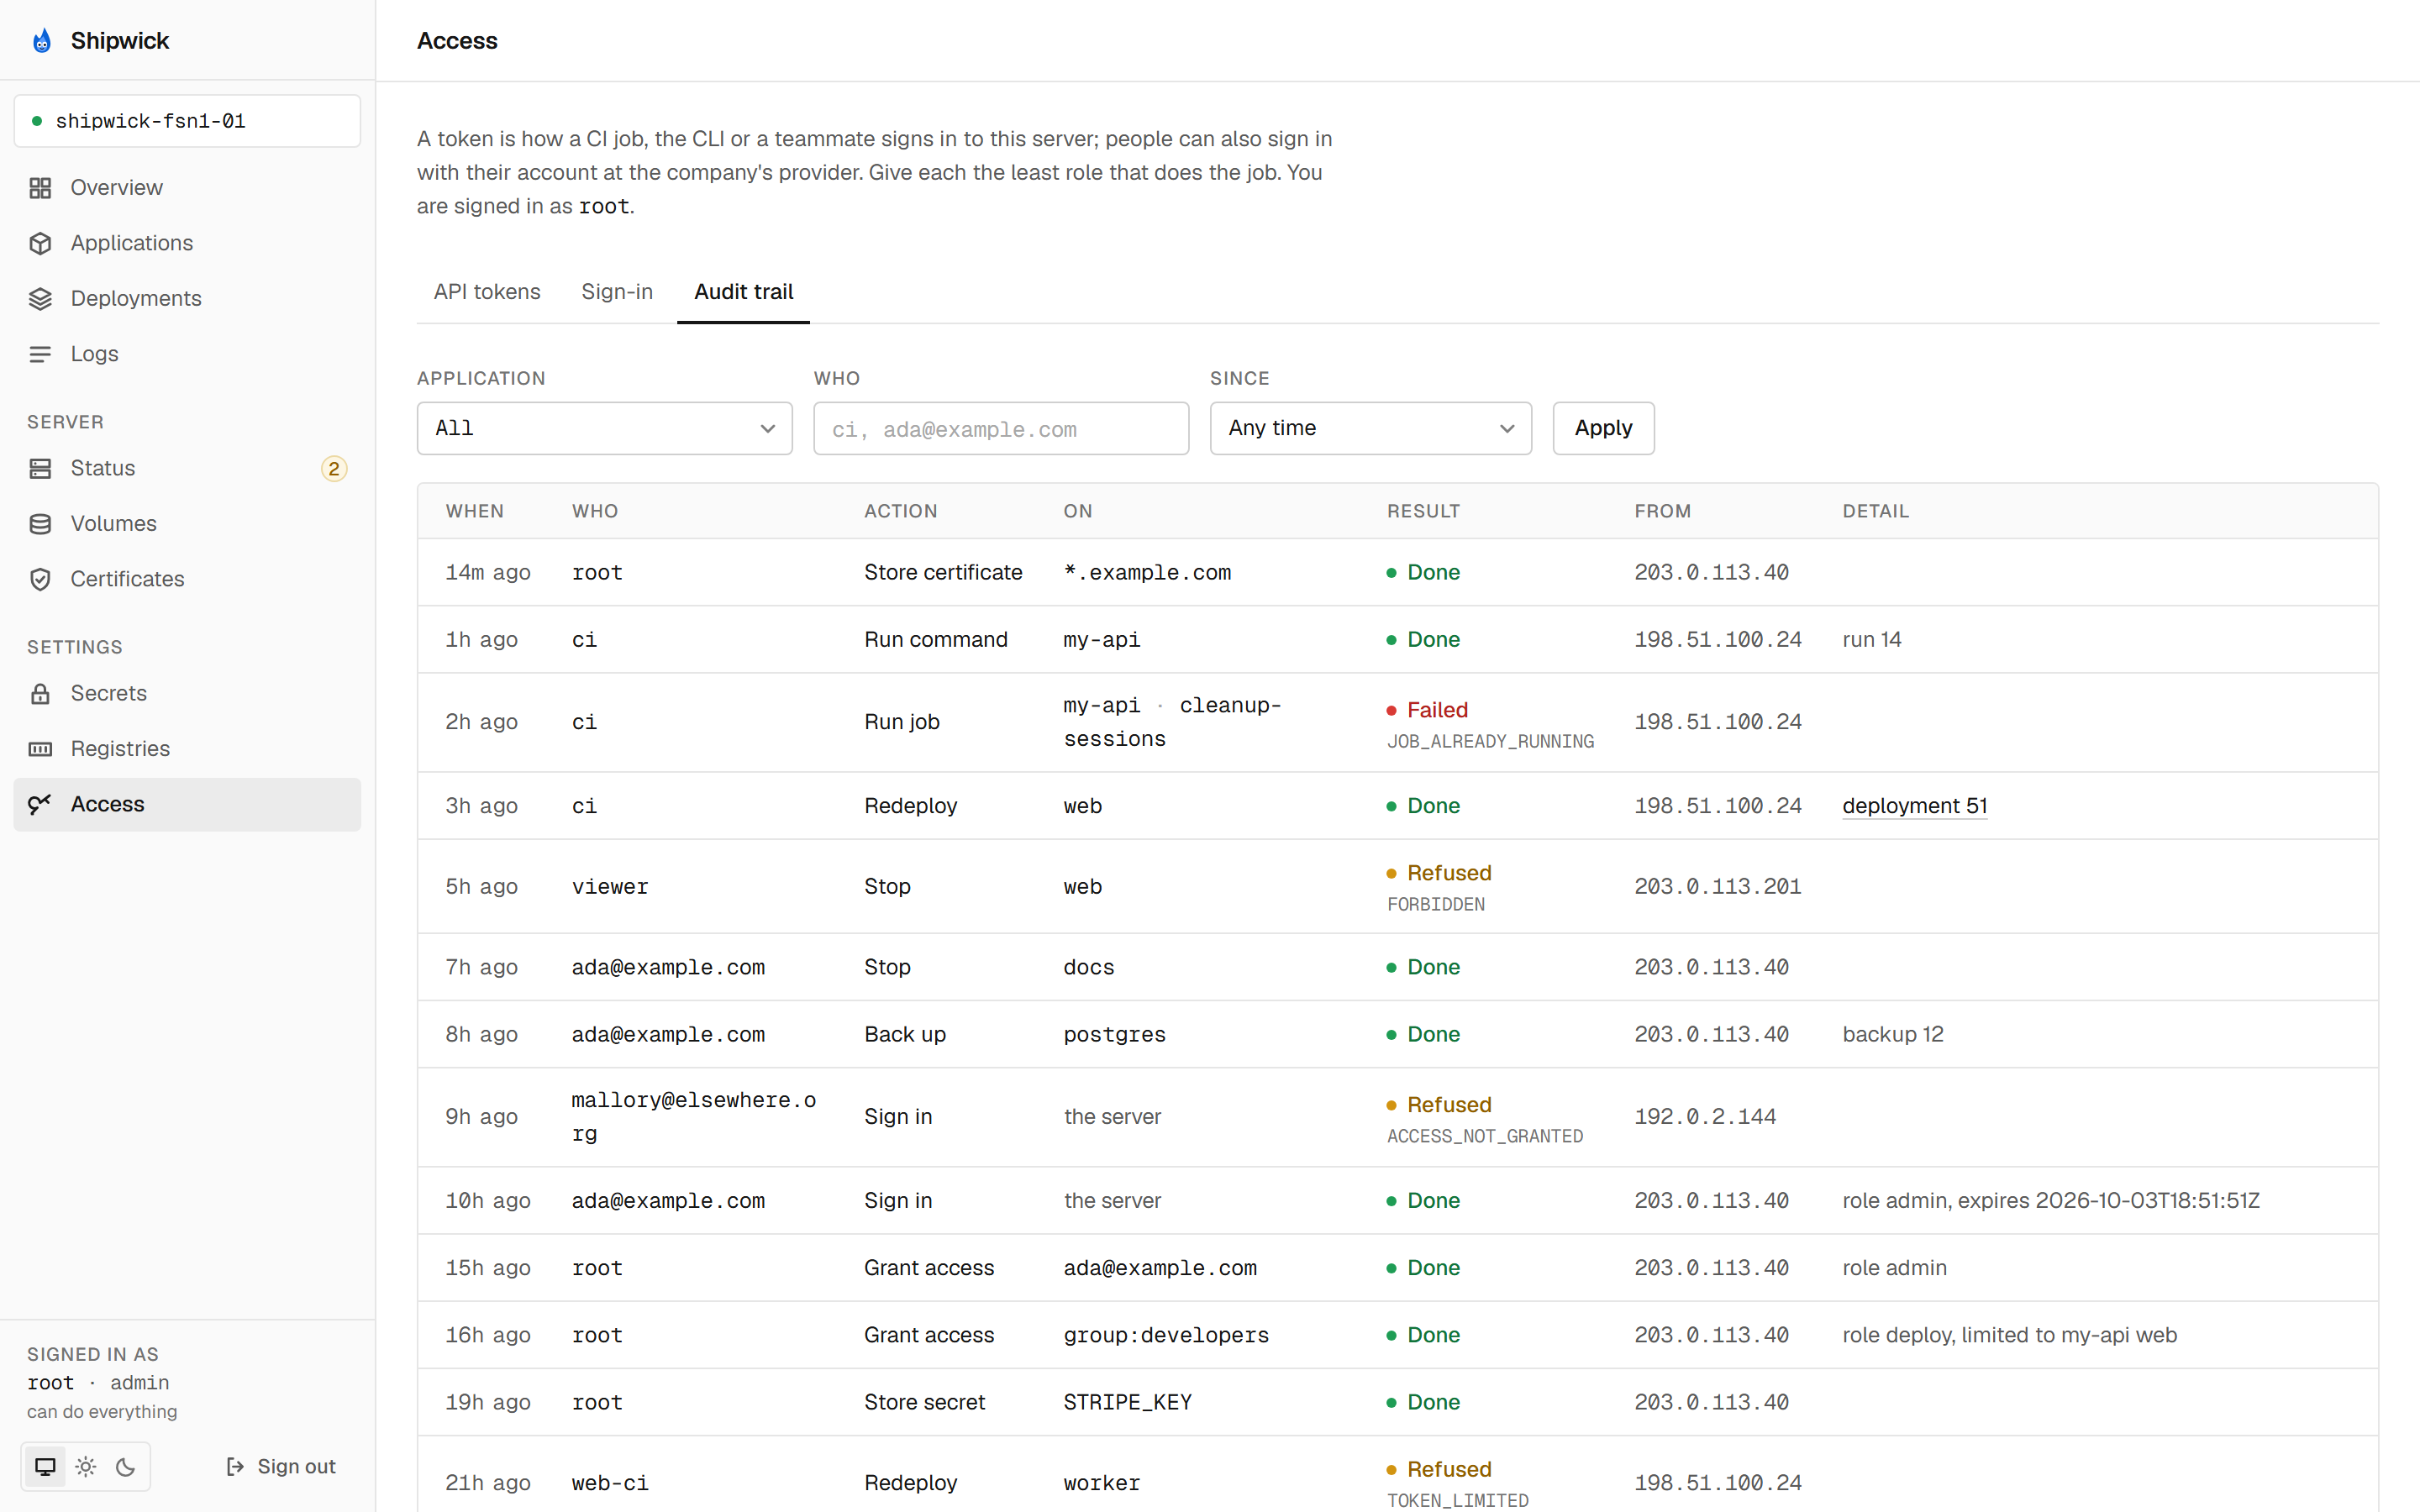
Task: Click the viewer entry in Who column
Action: point(610,886)
